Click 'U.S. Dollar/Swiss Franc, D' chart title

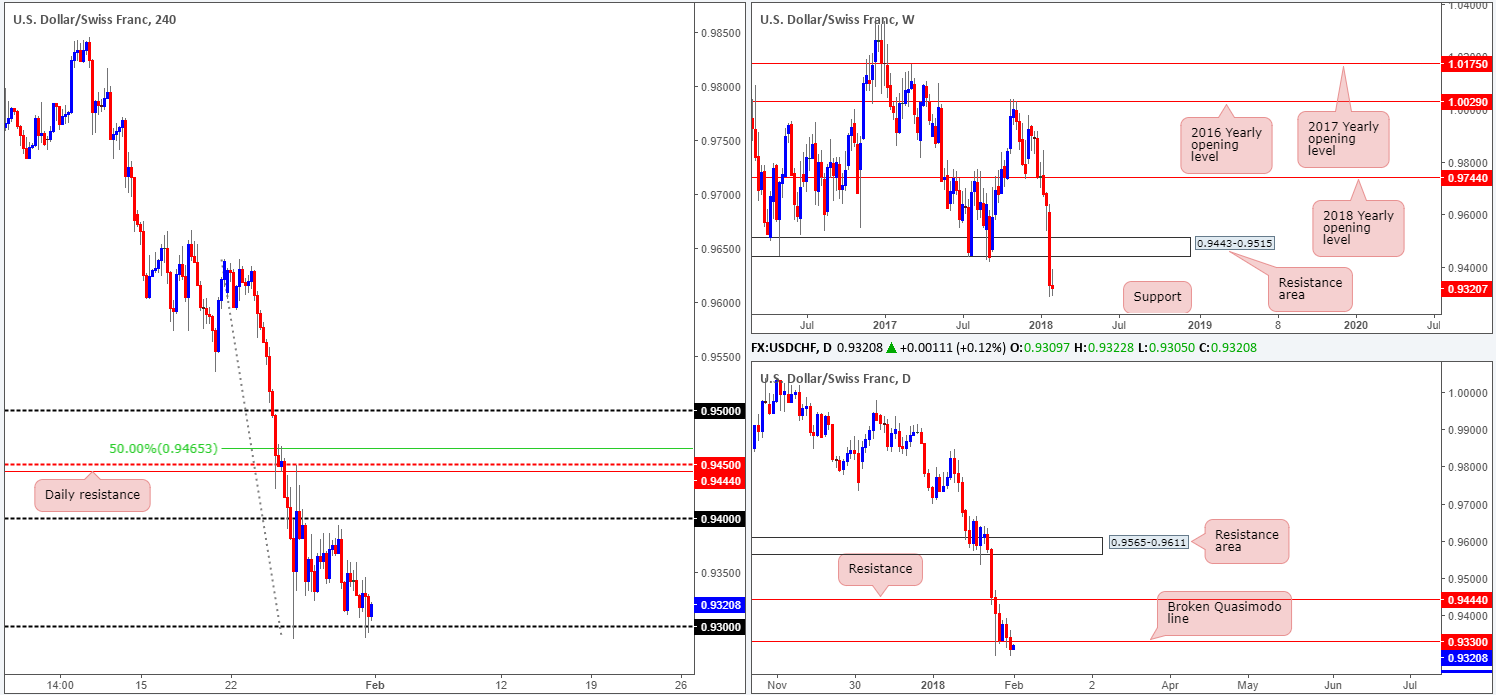pyautogui.click(x=835, y=378)
